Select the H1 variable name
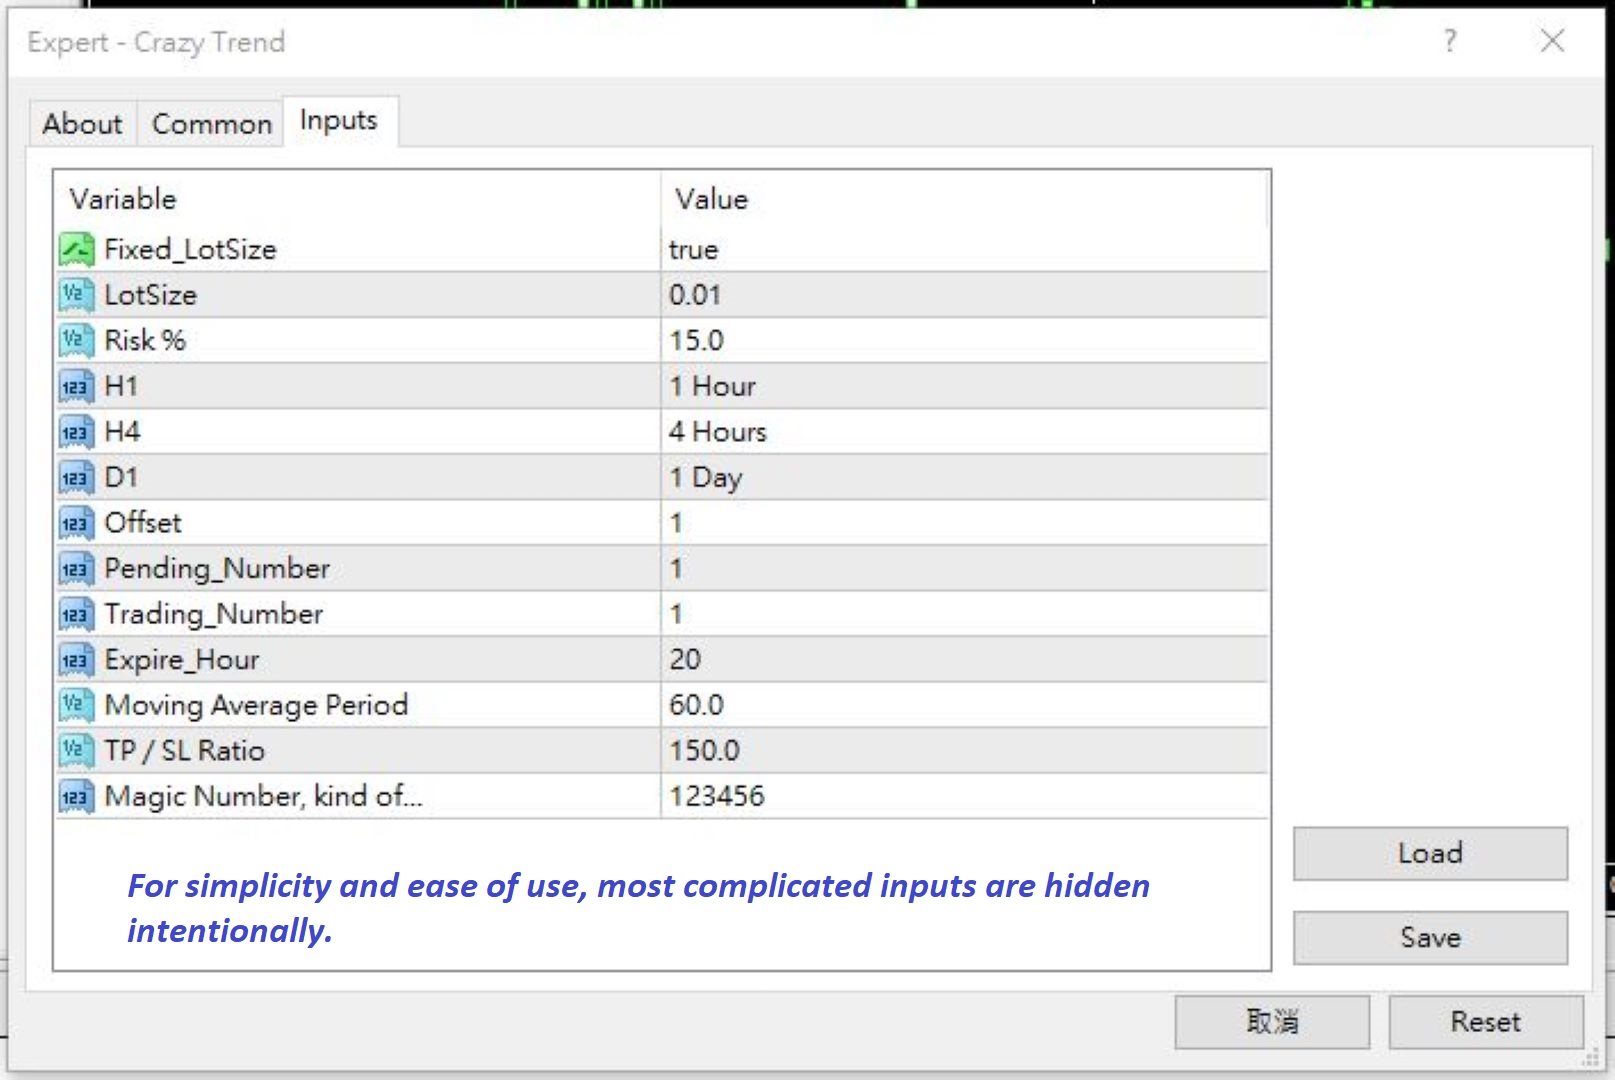 point(121,386)
